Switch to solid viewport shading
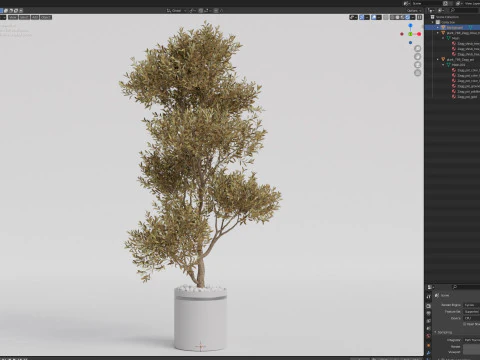The image size is (480, 360). point(397,17)
